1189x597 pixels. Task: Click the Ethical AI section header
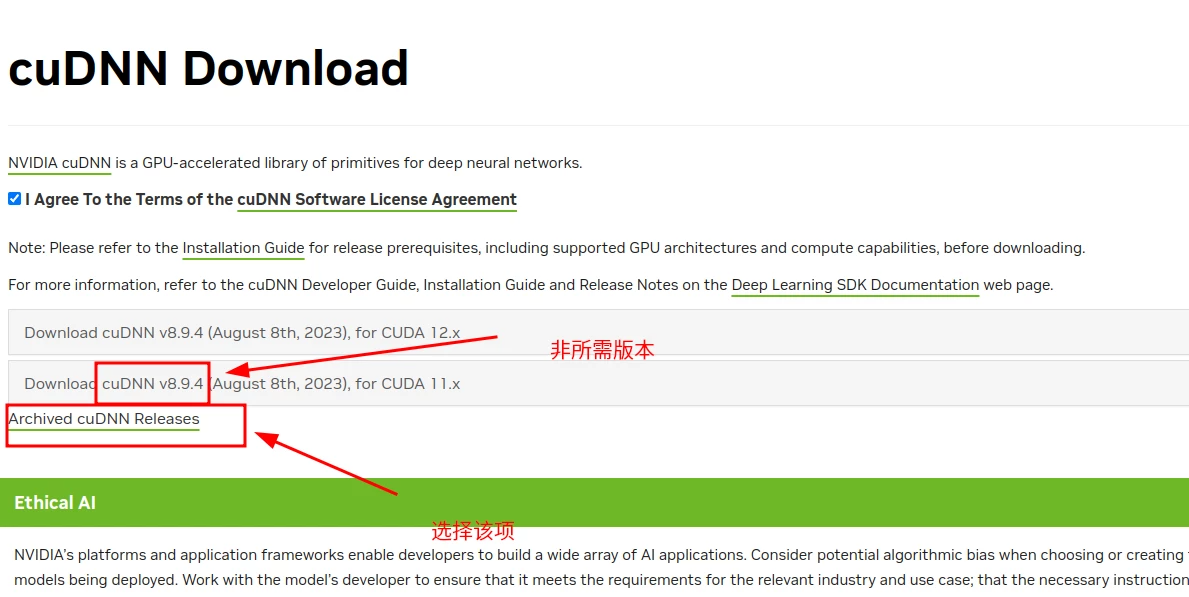[55, 502]
